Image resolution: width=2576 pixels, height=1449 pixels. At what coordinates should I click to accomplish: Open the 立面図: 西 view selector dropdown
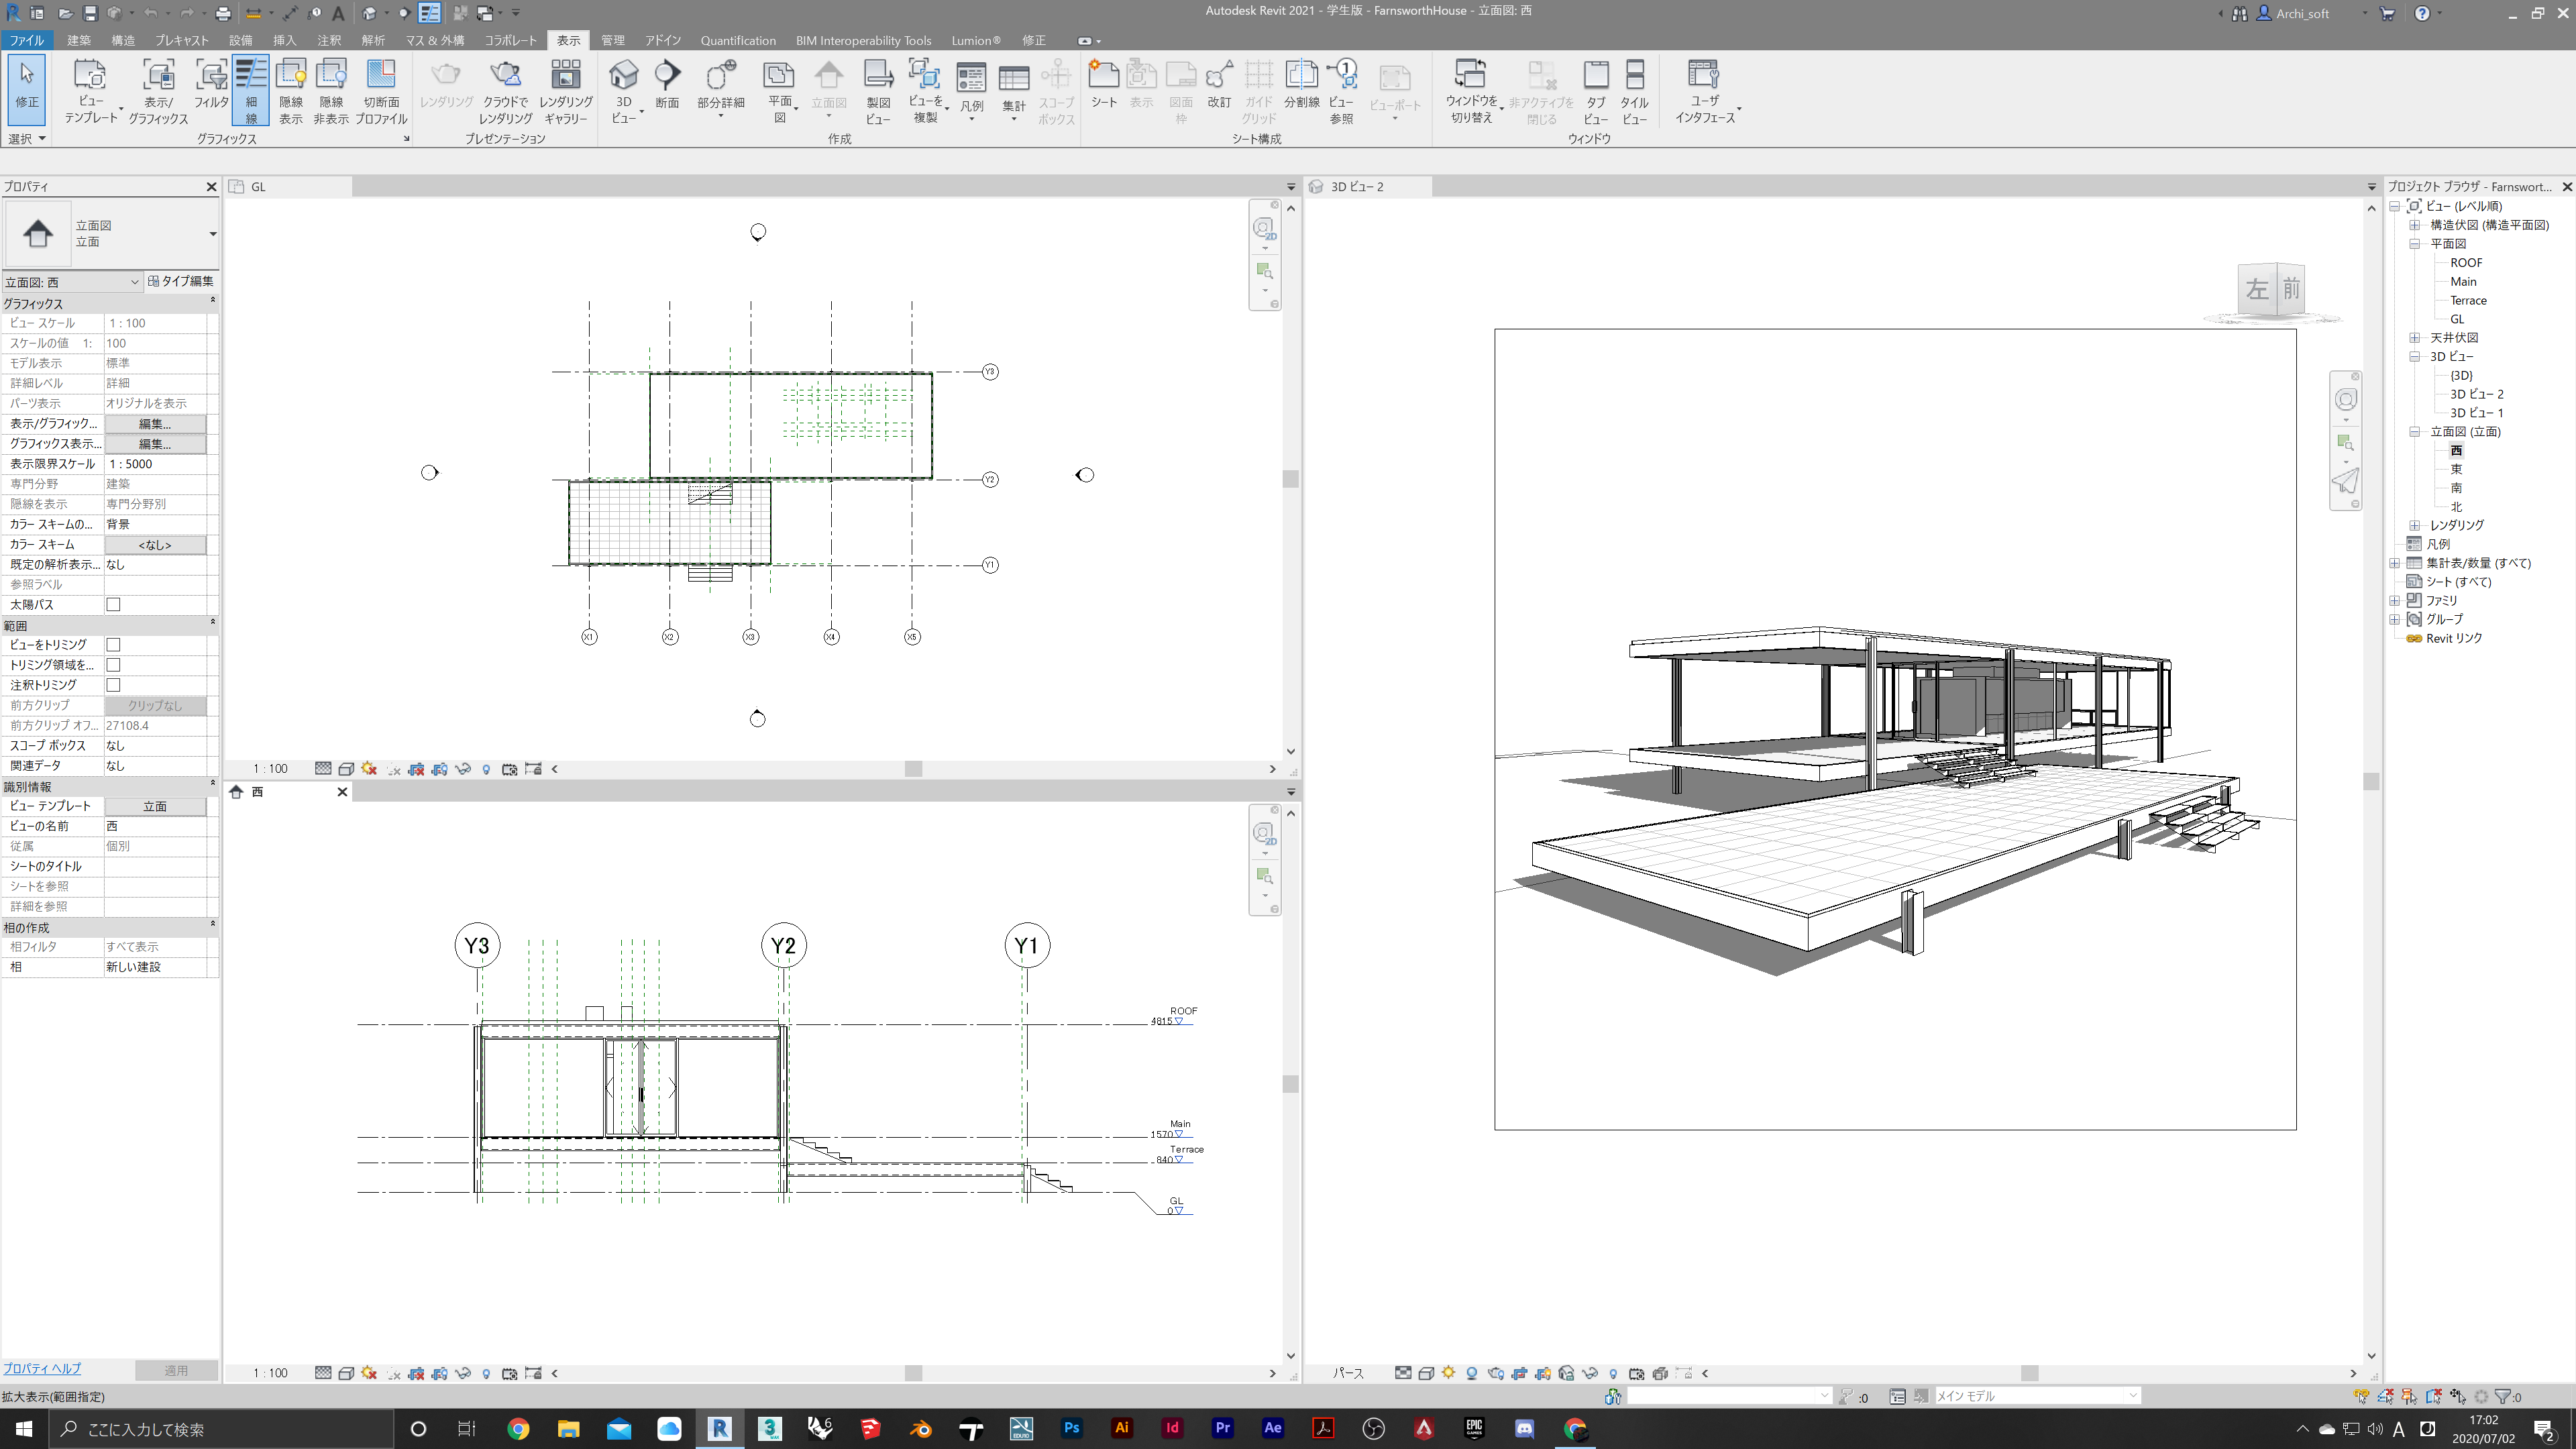click(x=134, y=282)
